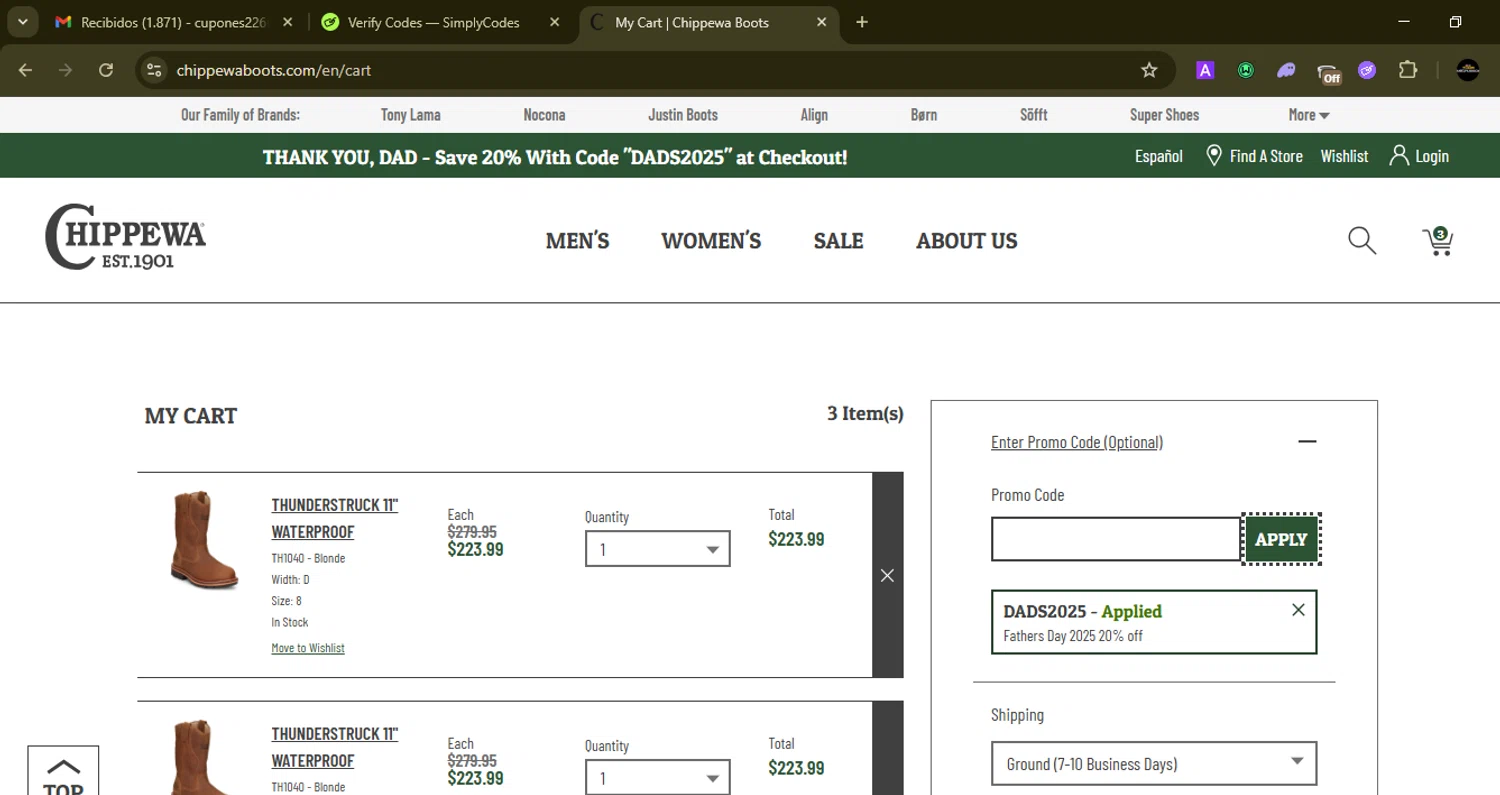Open the tab search dropdown arrow
Image resolution: width=1500 pixels, height=795 pixels.
[x=22, y=22]
